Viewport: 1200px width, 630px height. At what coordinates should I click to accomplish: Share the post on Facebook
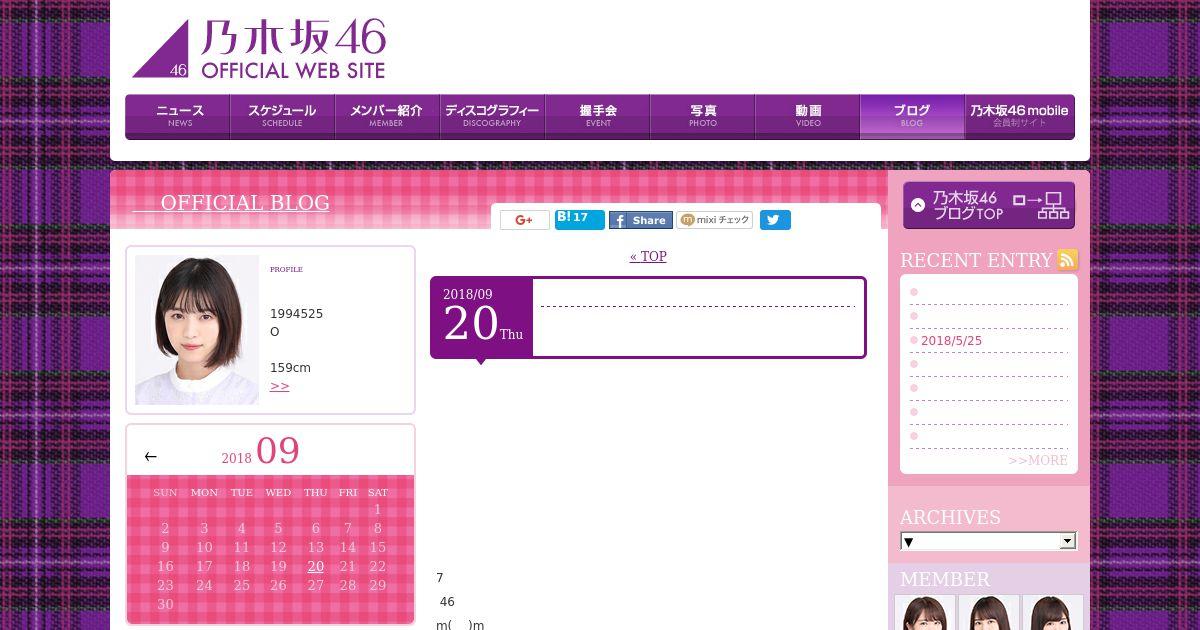tap(641, 220)
